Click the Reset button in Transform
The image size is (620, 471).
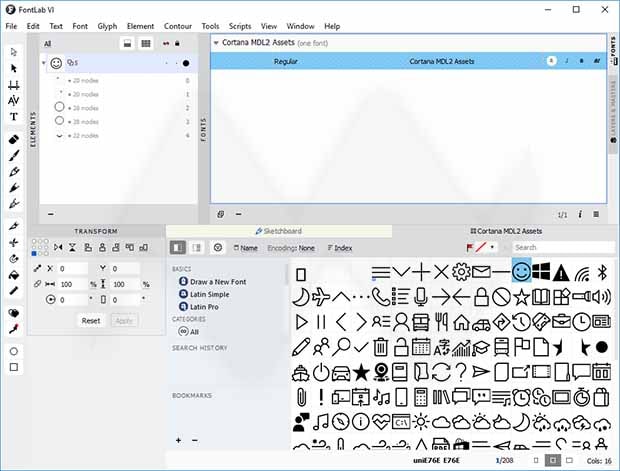[91, 321]
